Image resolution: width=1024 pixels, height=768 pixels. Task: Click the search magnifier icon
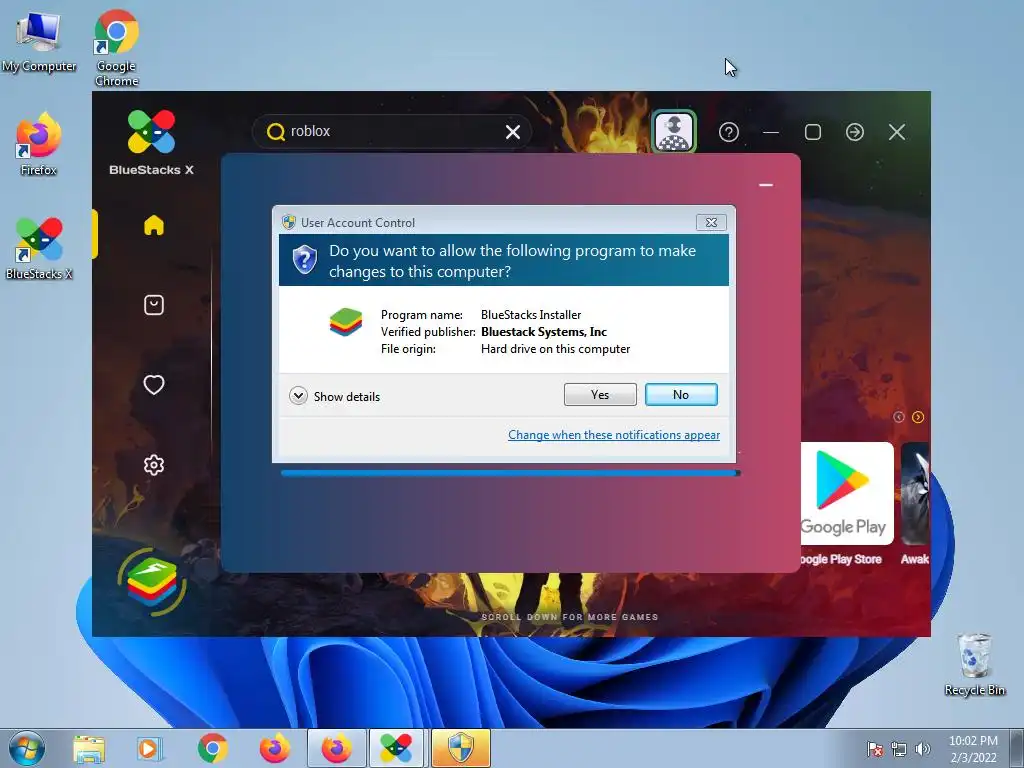click(276, 132)
